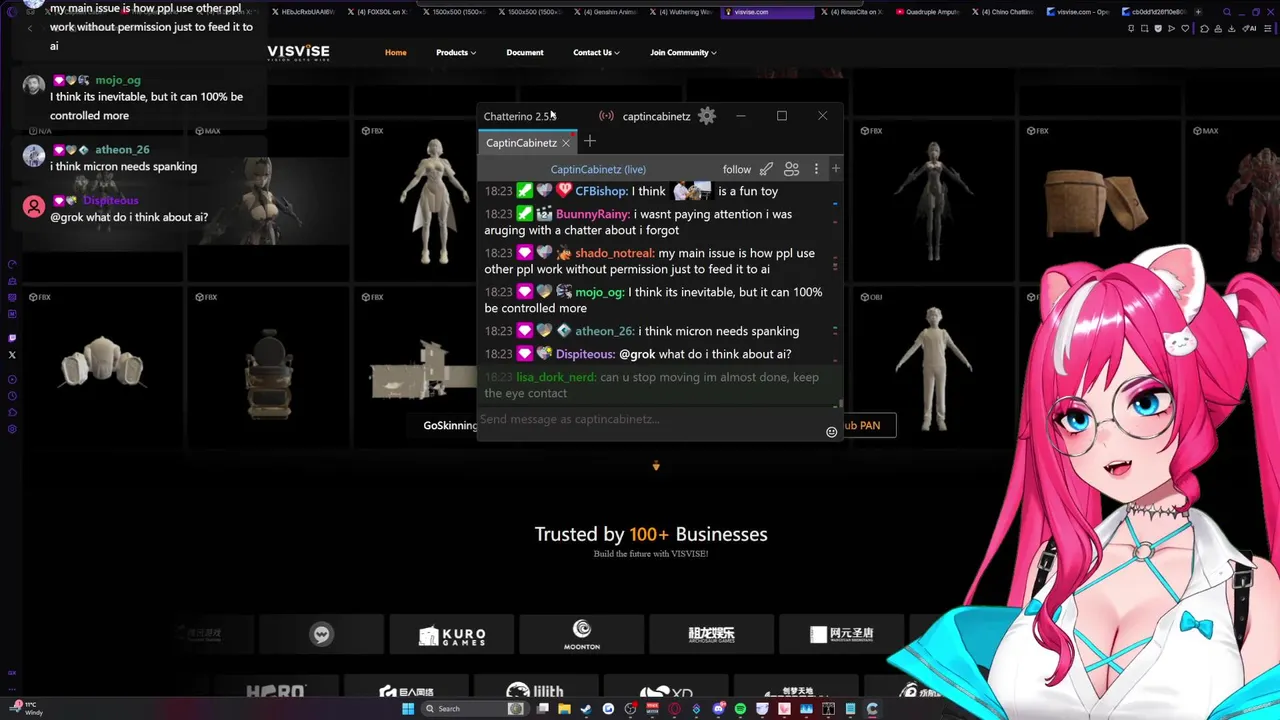
Task: Expand the Contact Us dropdown
Action: coord(596,52)
